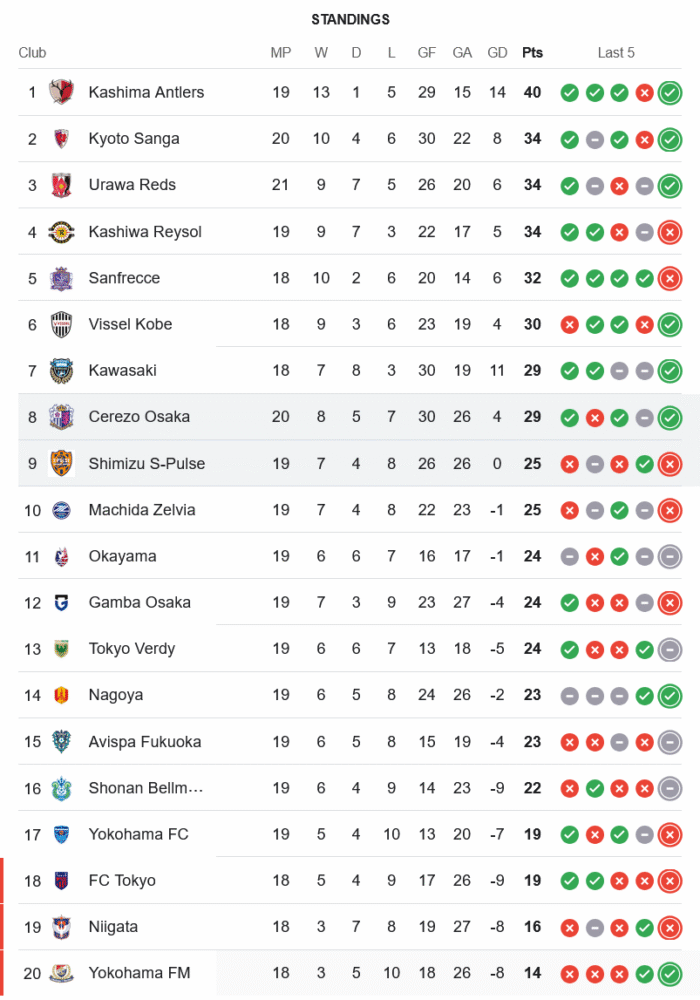
Task: Select the Niigata table row name
Action: click(113, 927)
